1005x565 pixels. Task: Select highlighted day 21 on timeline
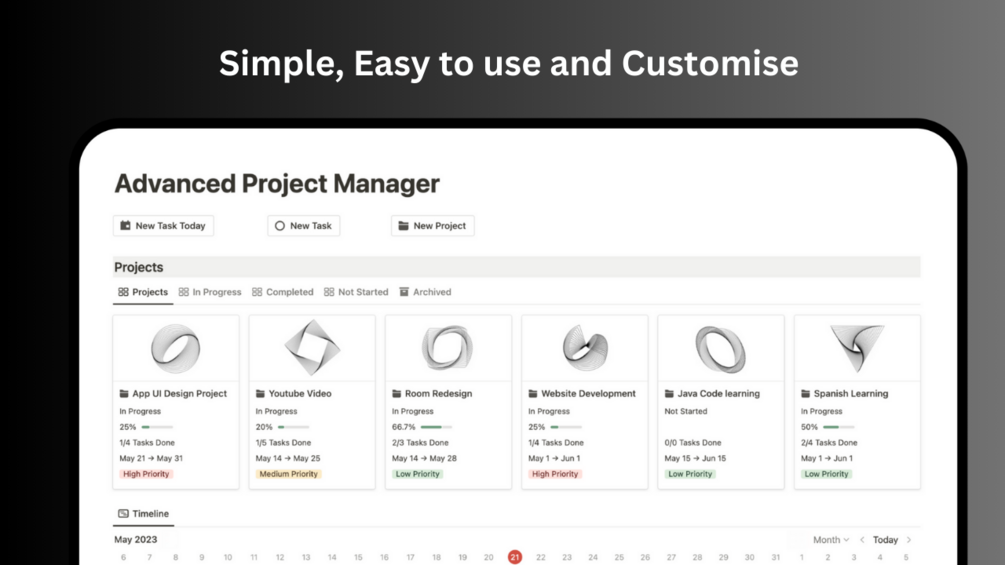pos(515,557)
